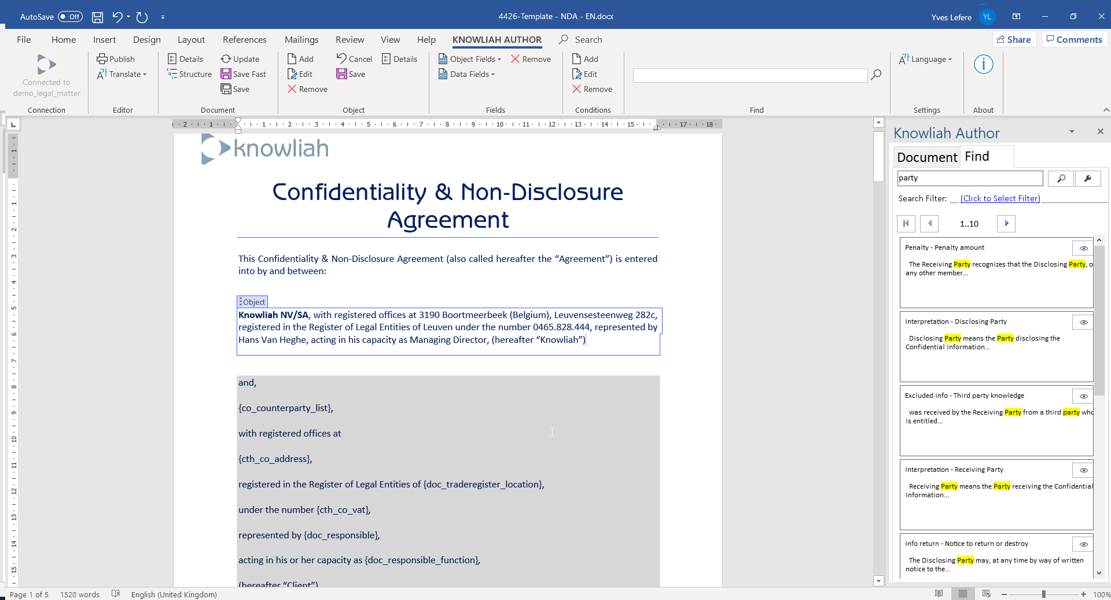Toggle eye for Info return - Notice result
1111x600 pixels.
1083,544
